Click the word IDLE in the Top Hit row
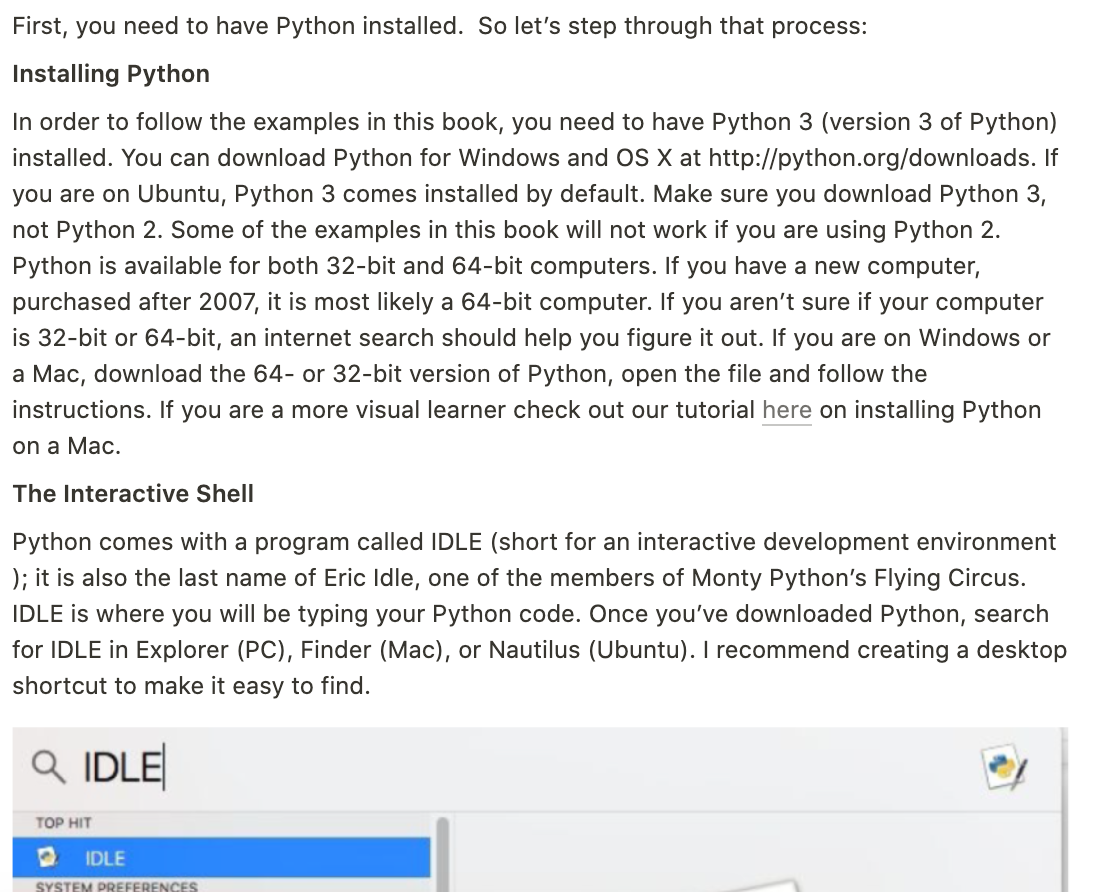The image size is (1110, 892). (x=103, y=858)
